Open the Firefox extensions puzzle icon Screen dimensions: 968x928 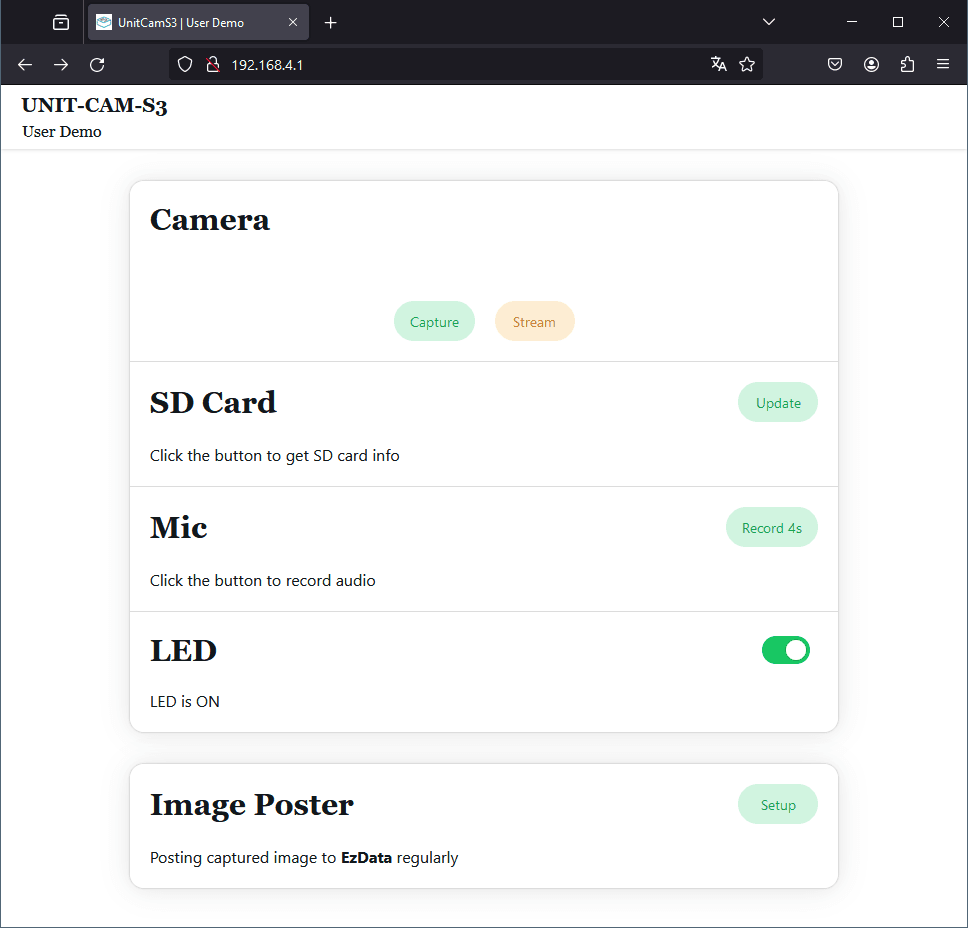(x=907, y=65)
